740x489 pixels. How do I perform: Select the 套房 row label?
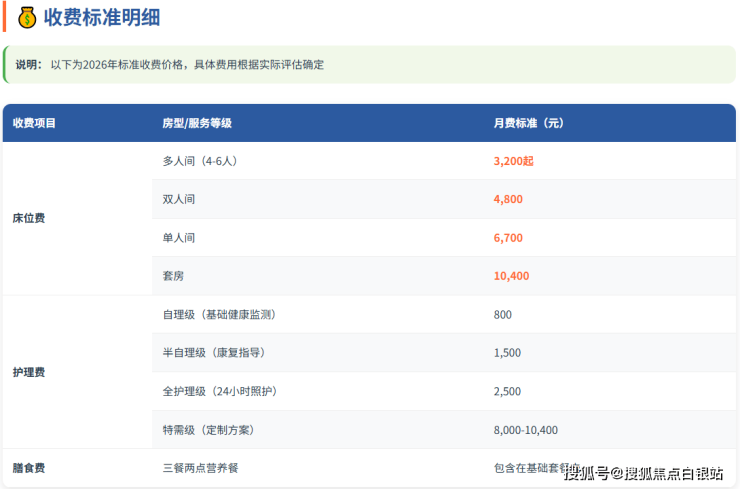coord(173,276)
